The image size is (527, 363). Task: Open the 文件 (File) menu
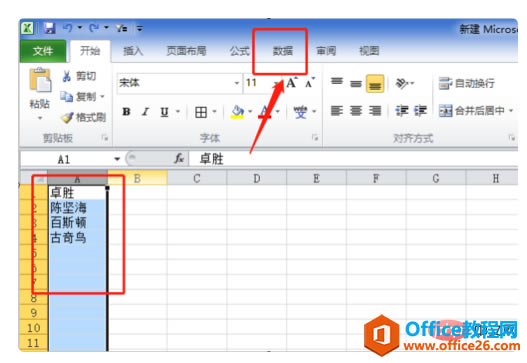[x=43, y=51]
